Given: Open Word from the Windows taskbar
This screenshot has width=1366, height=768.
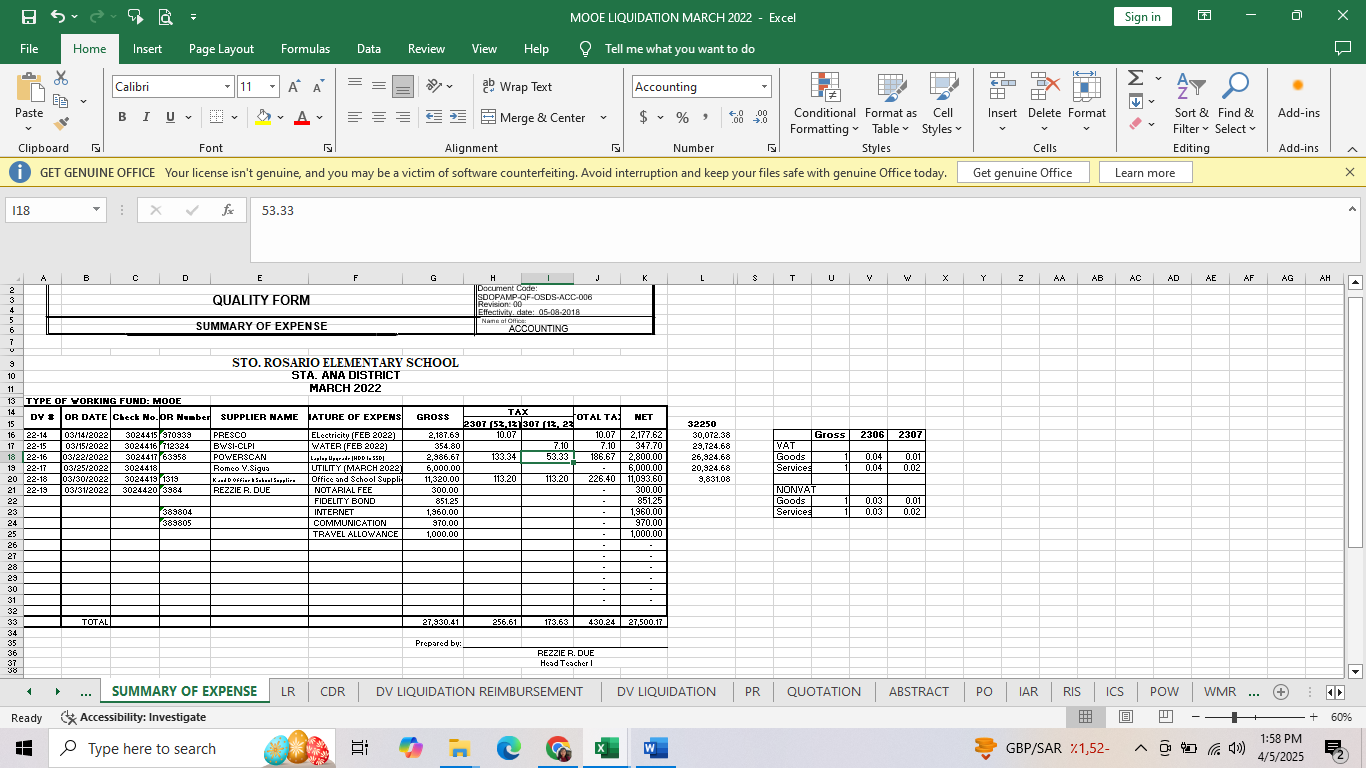Looking at the screenshot, I should pyautogui.click(x=653, y=748).
